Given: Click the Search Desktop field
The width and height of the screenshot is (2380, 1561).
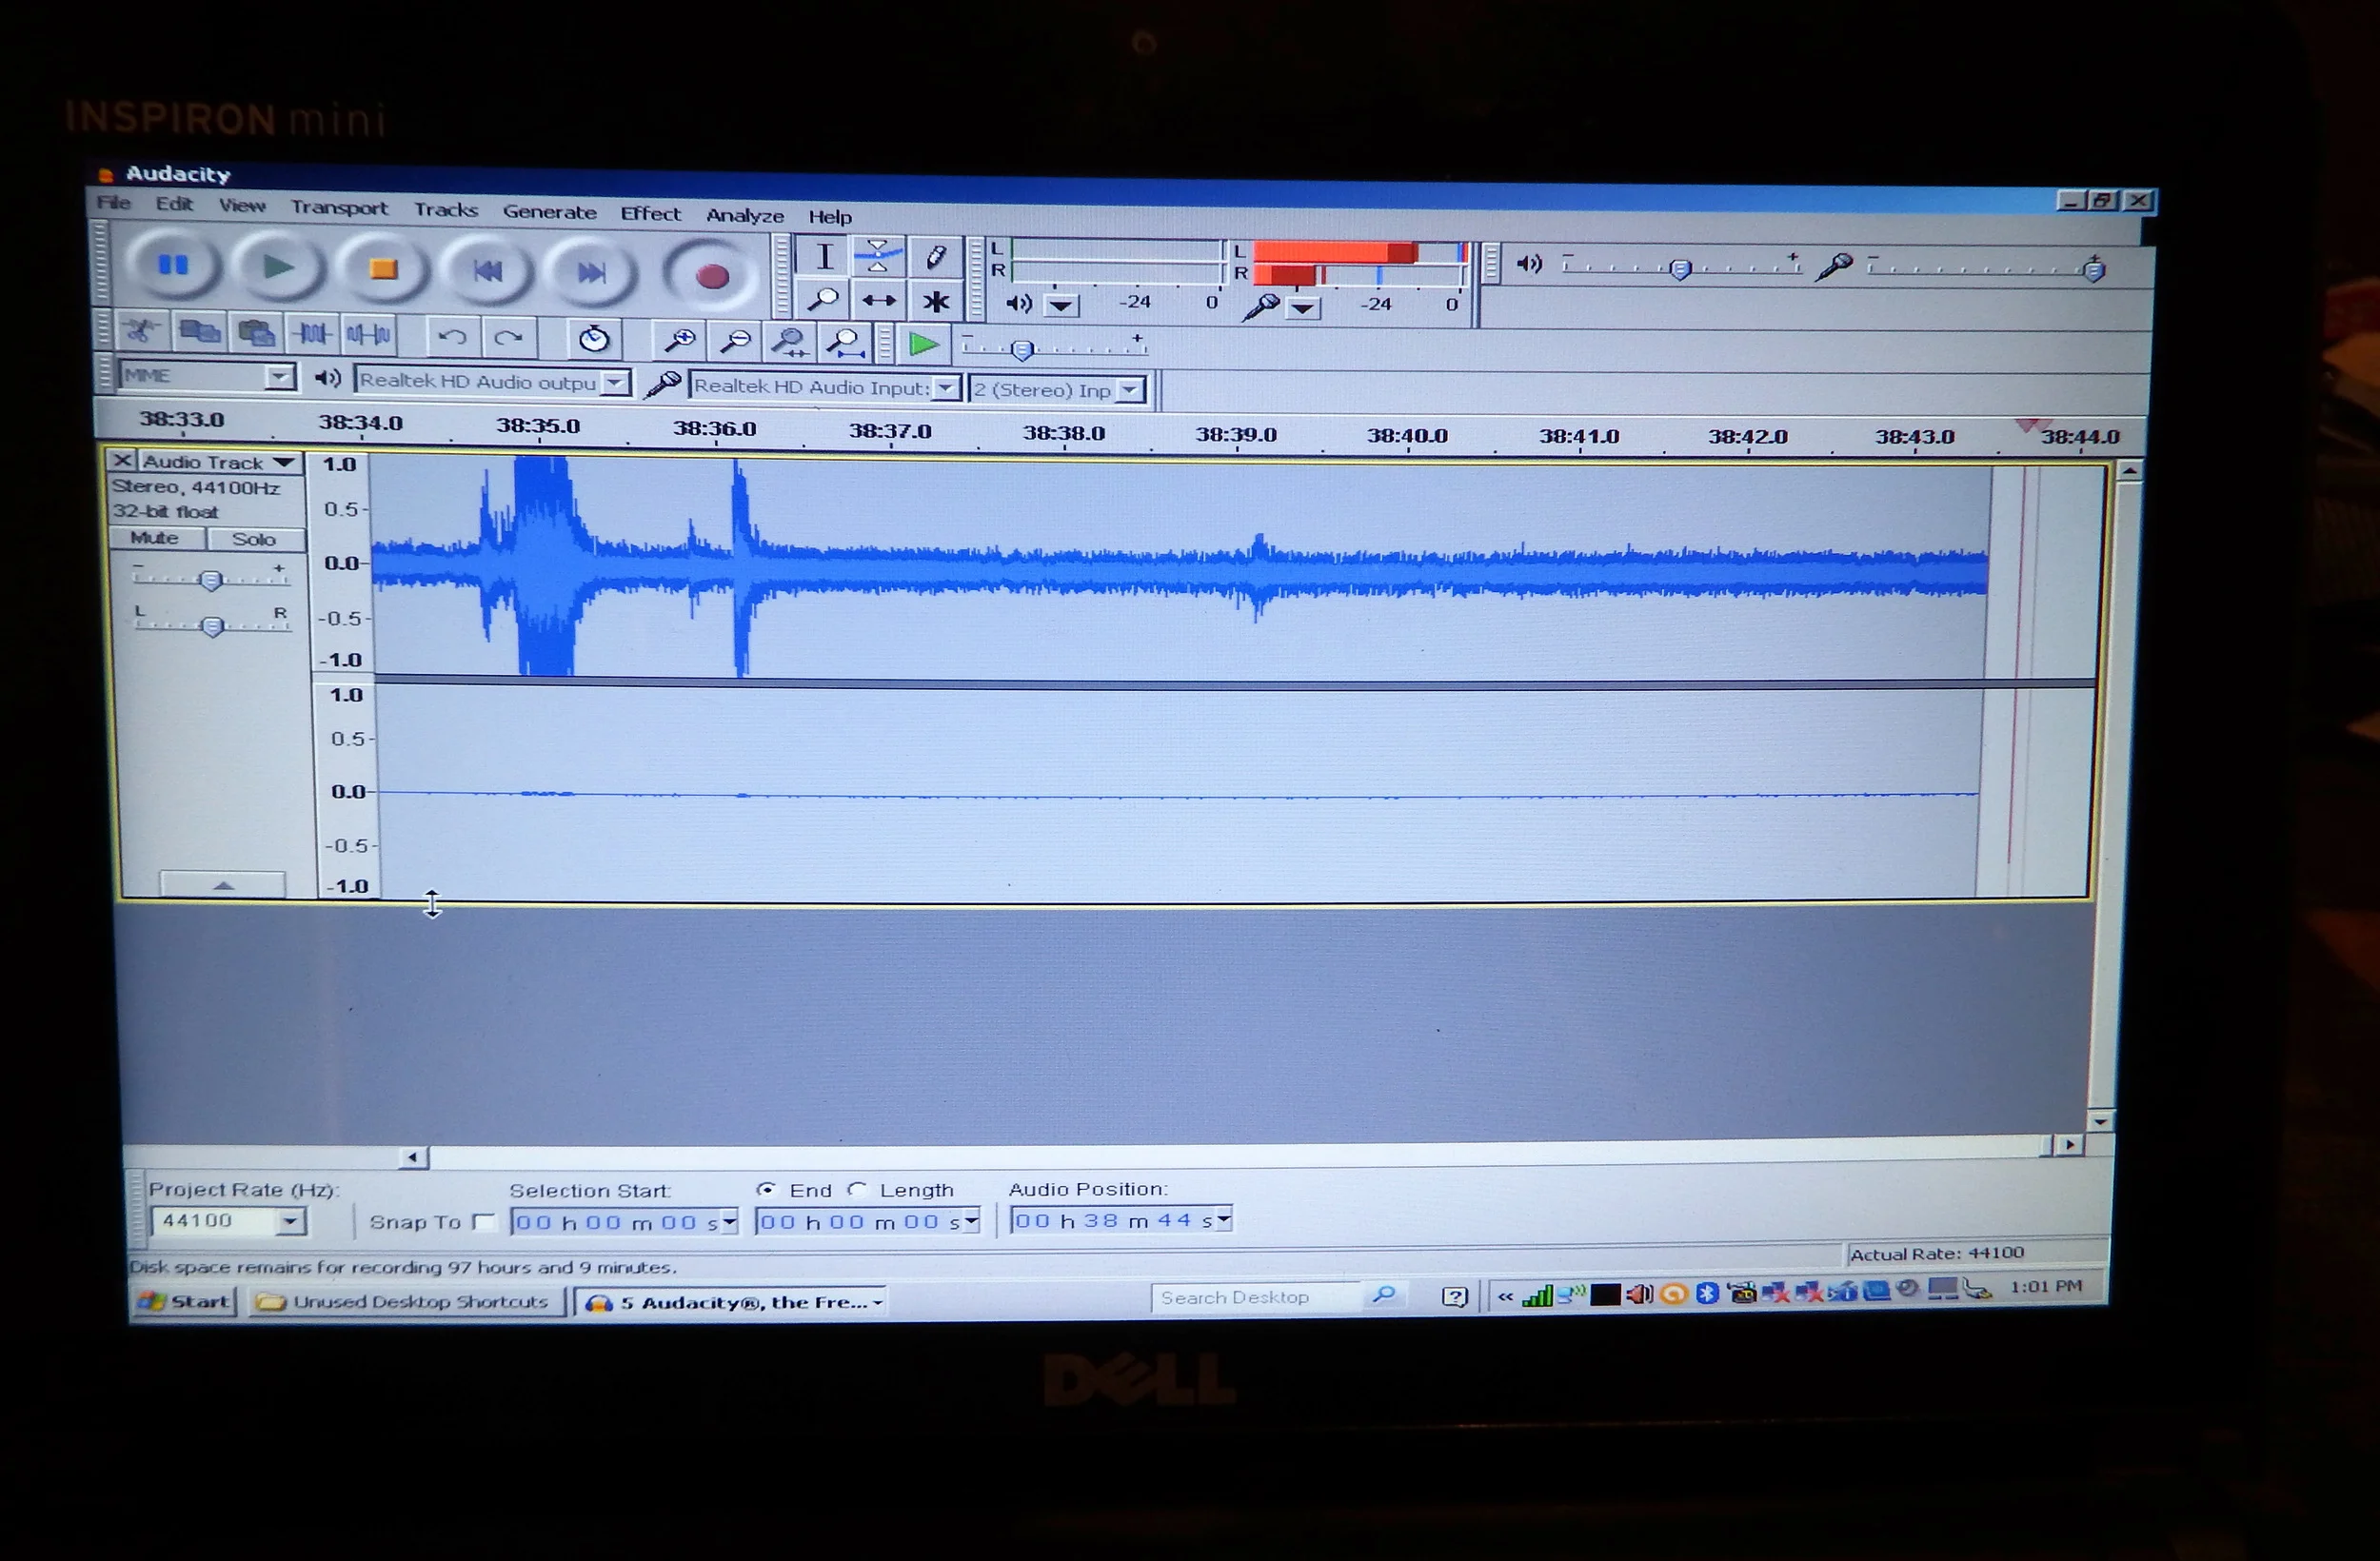Looking at the screenshot, I should [x=1255, y=1297].
